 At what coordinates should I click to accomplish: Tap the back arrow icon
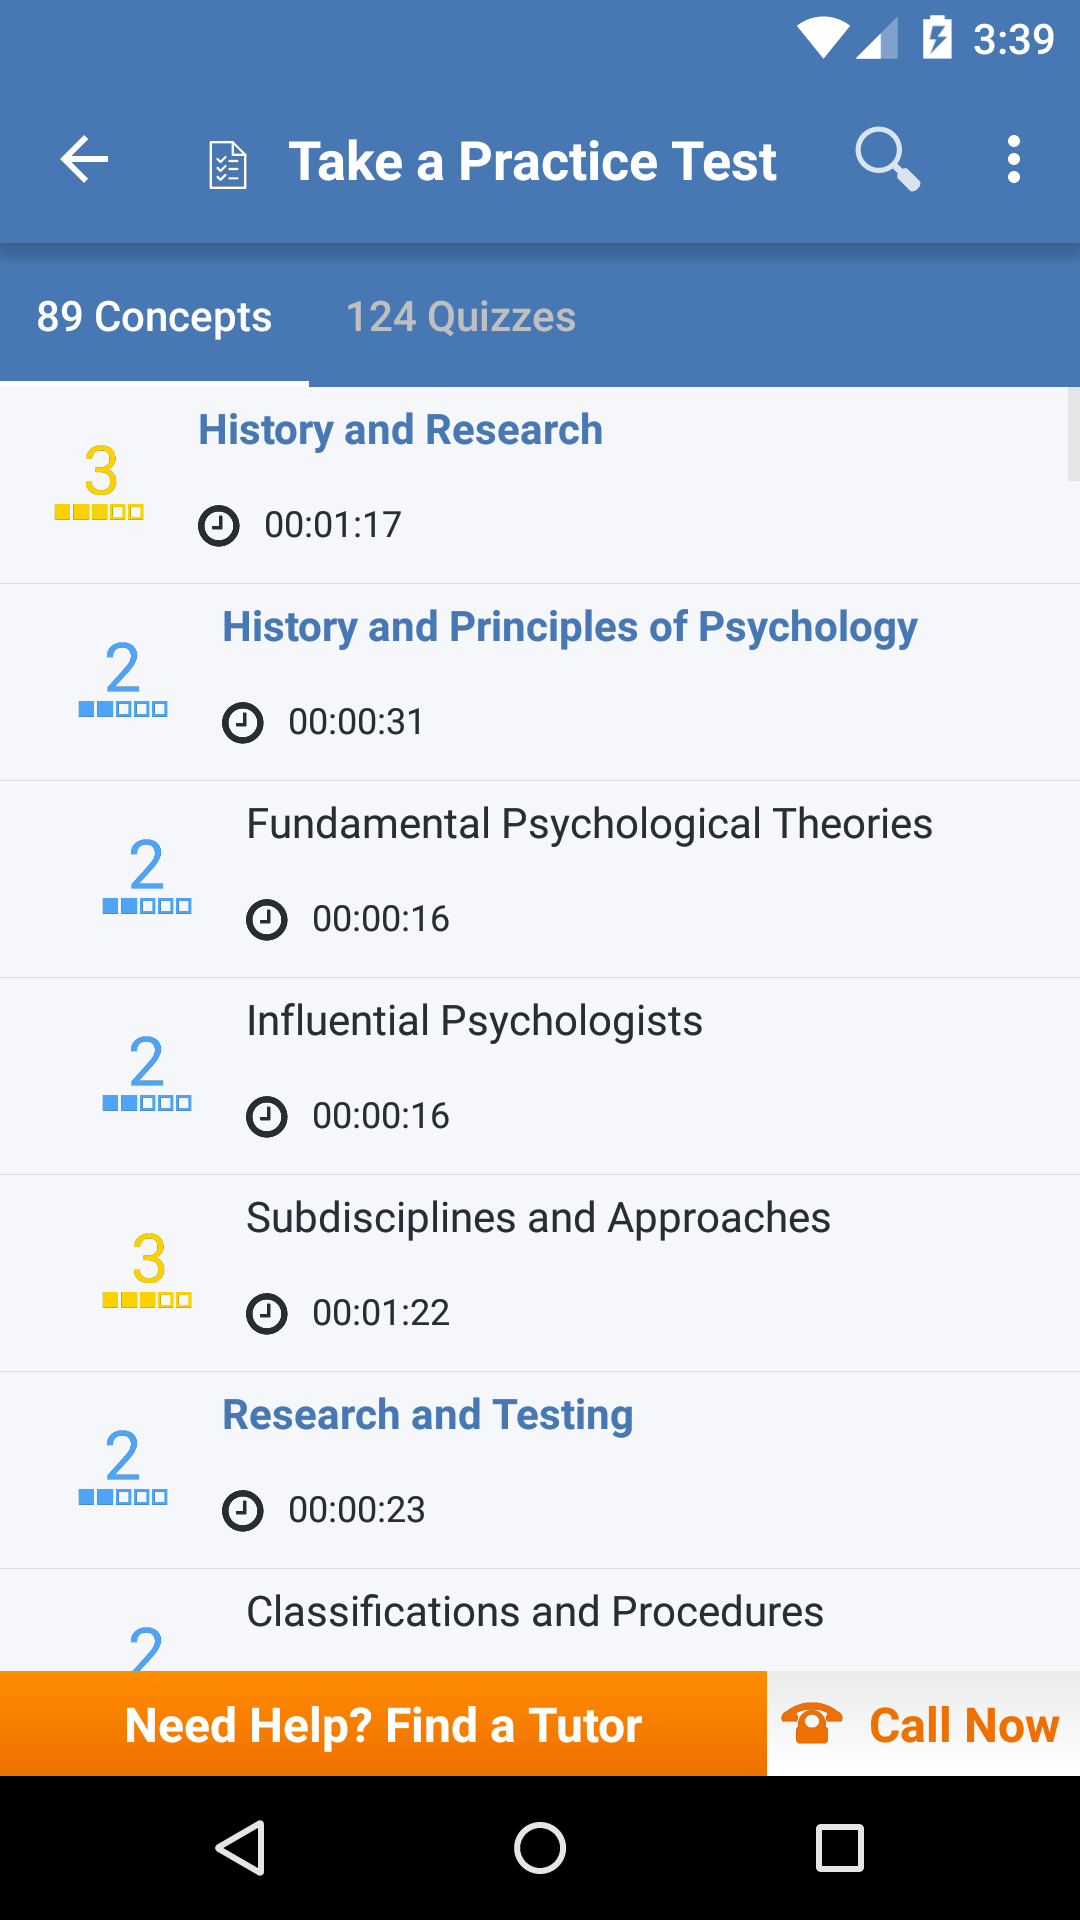tap(84, 160)
